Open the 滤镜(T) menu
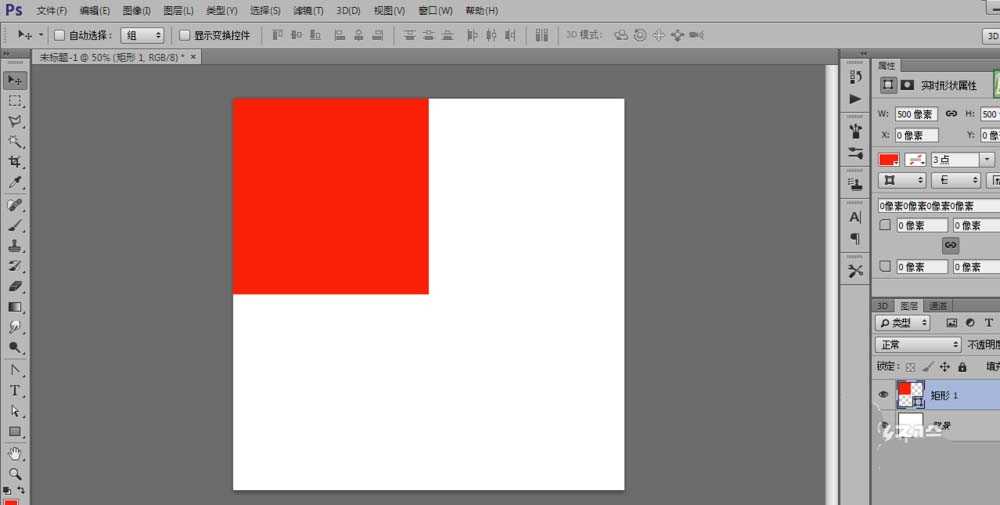The height and width of the screenshot is (505, 1000). (308, 10)
